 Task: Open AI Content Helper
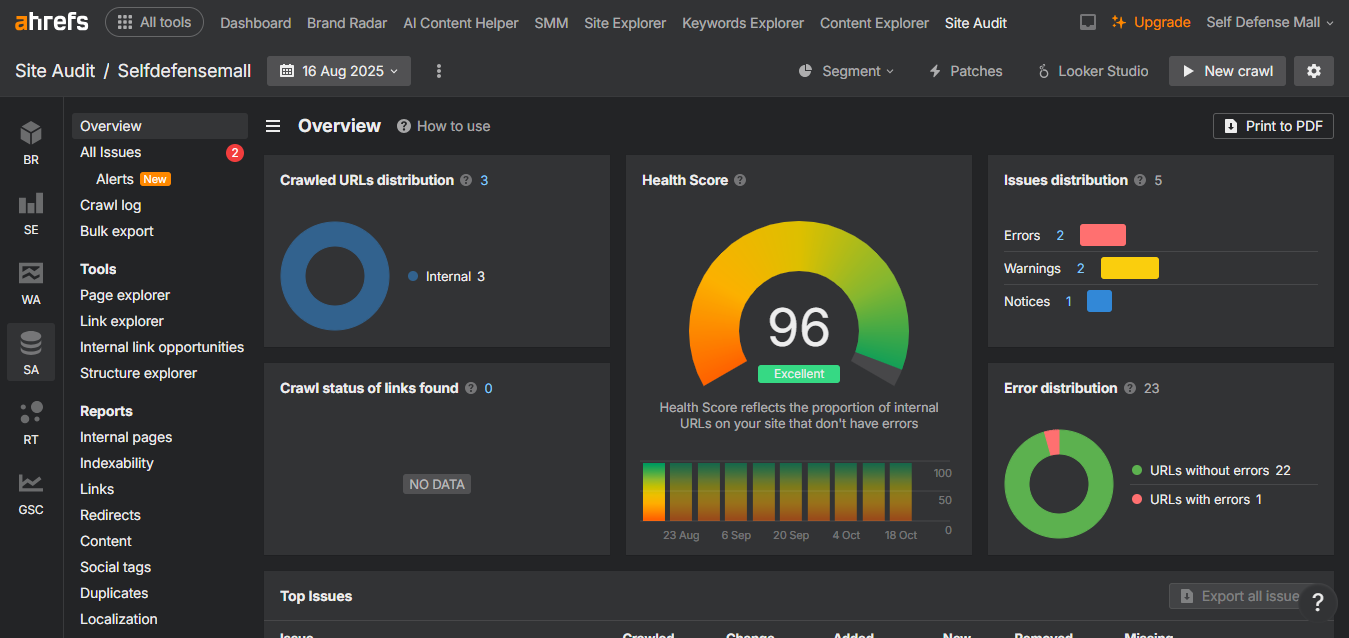(461, 22)
